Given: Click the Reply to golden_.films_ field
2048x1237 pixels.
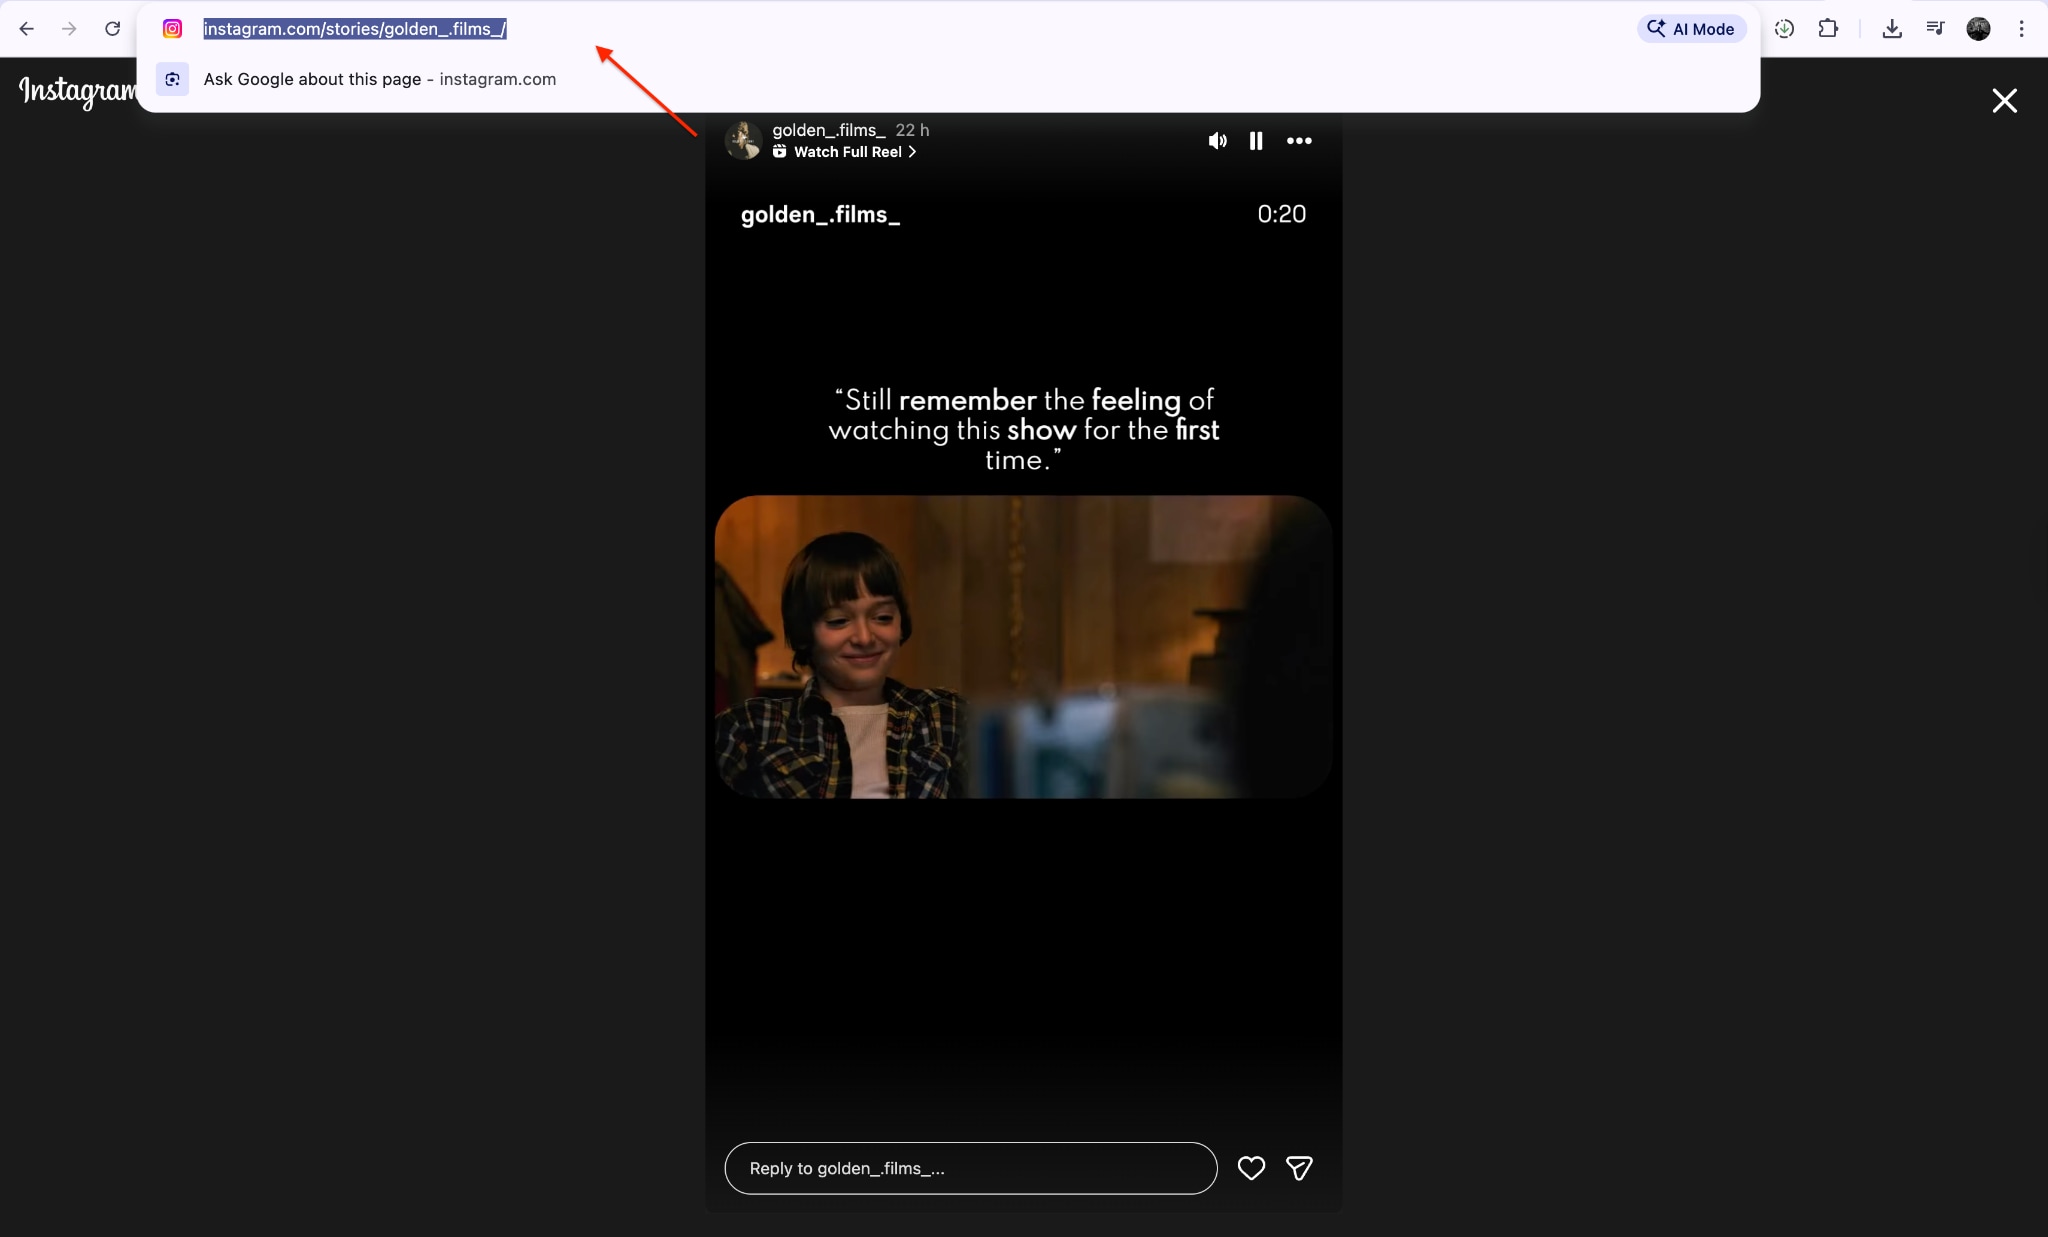Looking at the screenshot, I should (970, 1168).
